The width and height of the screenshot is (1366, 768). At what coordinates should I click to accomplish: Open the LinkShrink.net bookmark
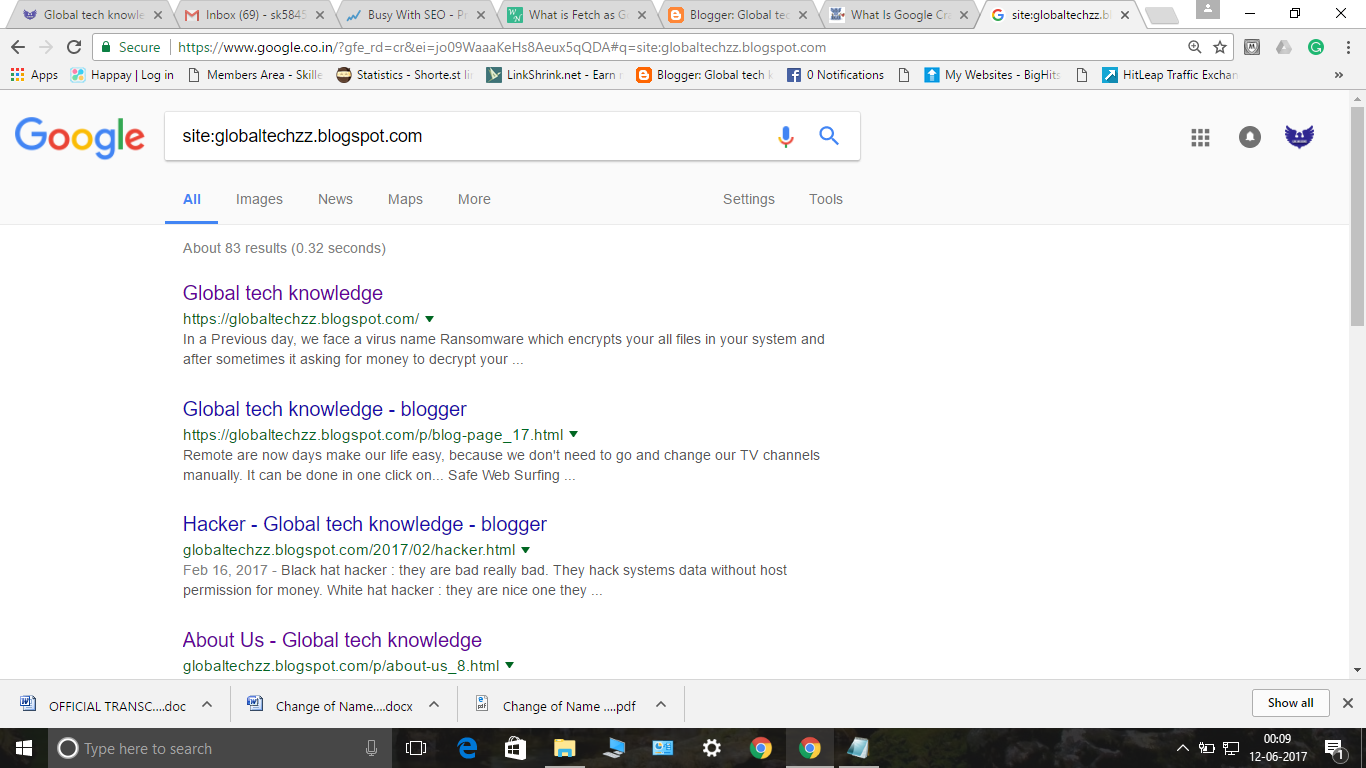554,75
